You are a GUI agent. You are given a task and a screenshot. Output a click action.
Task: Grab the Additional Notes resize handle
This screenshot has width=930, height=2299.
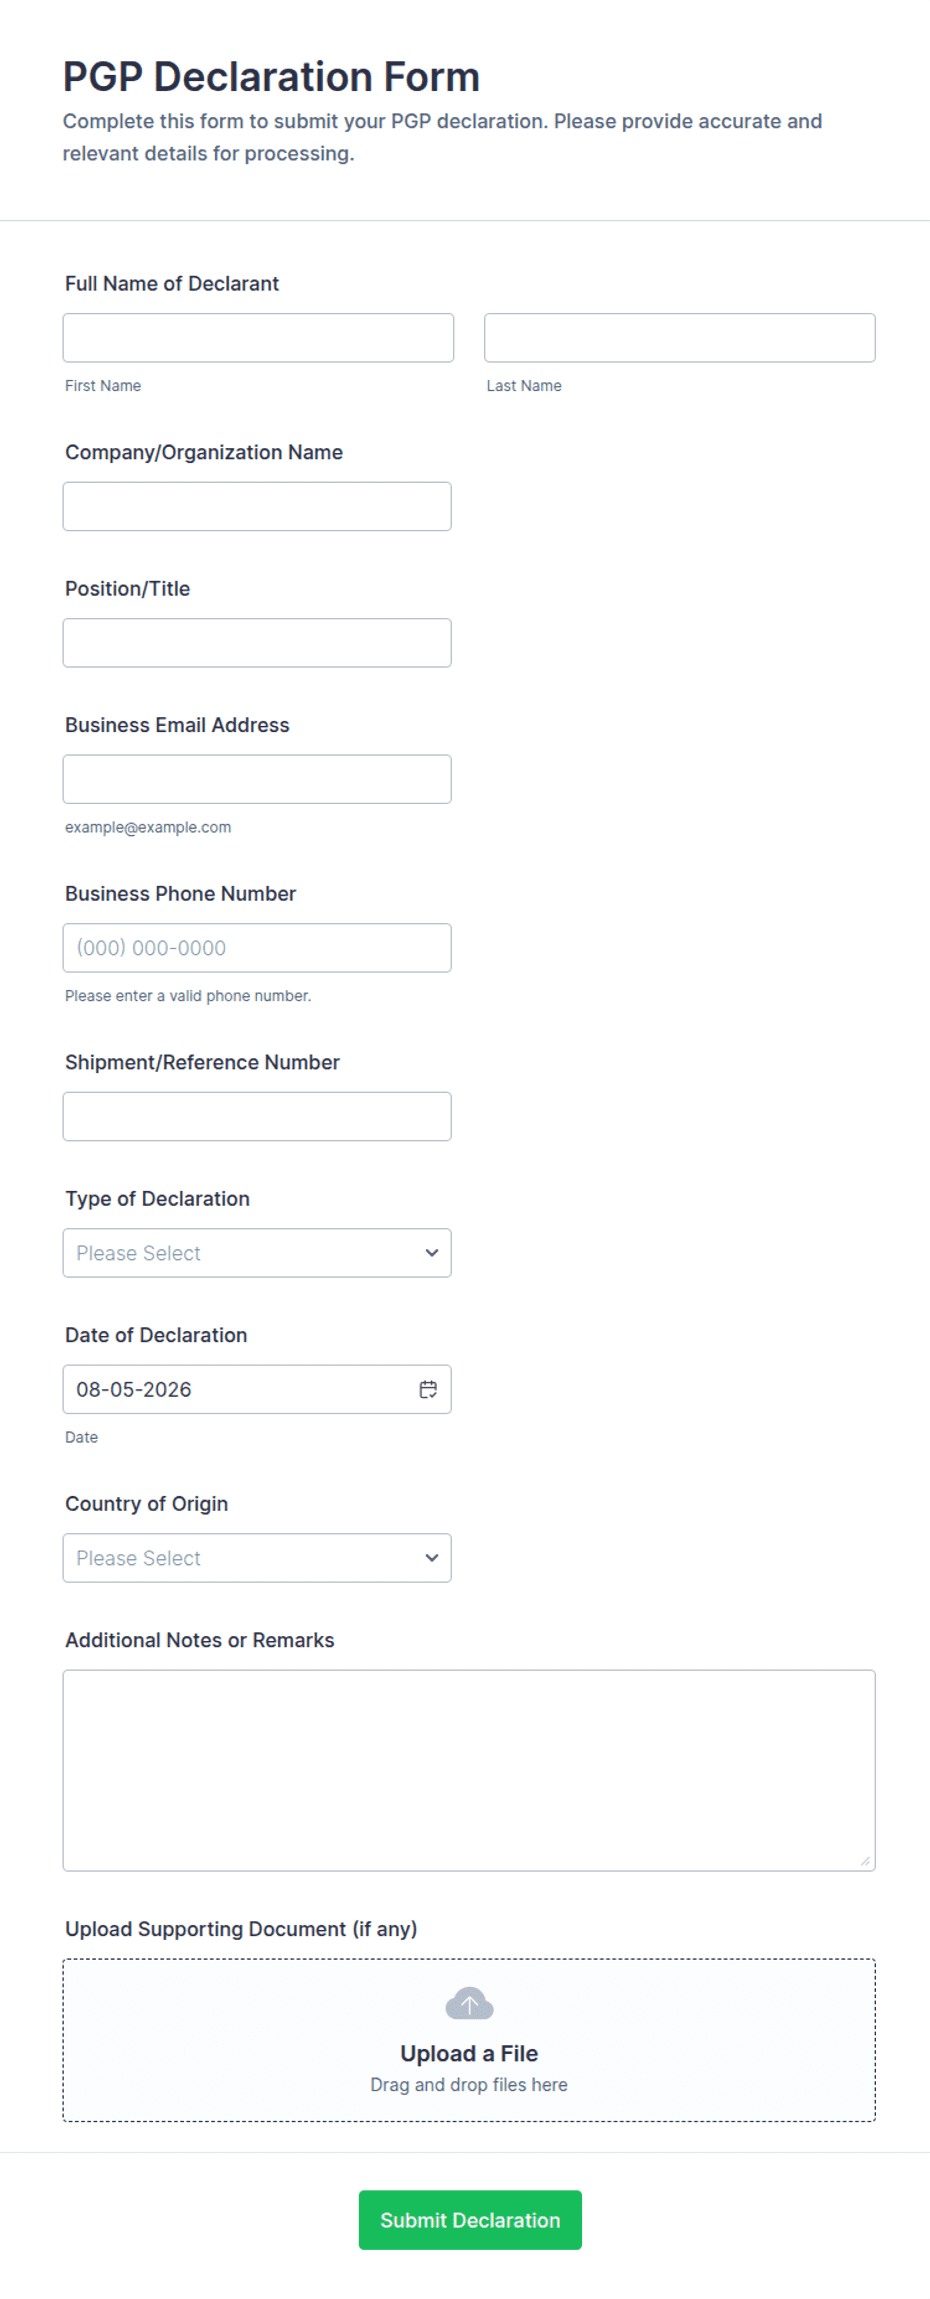[865, 1861]
